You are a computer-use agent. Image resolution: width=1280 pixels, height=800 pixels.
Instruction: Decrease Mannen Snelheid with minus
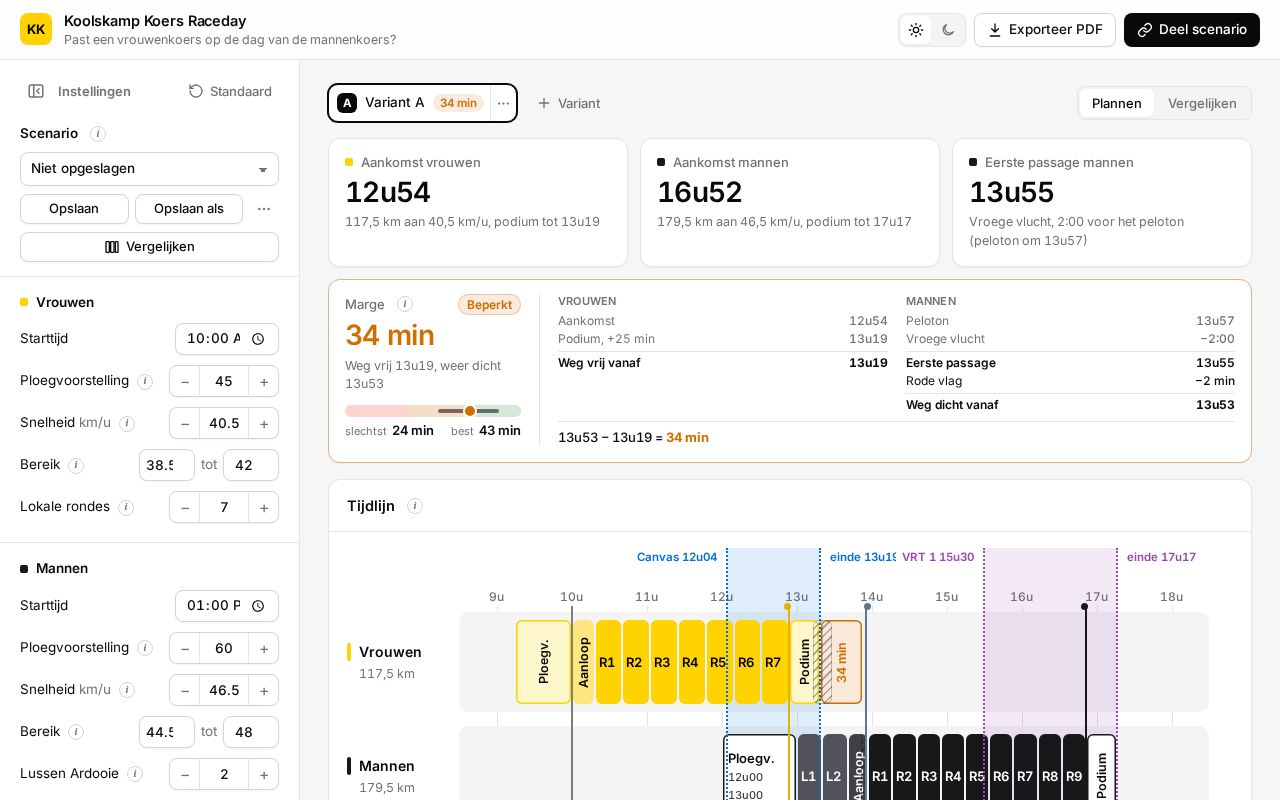tap(185, 691)
